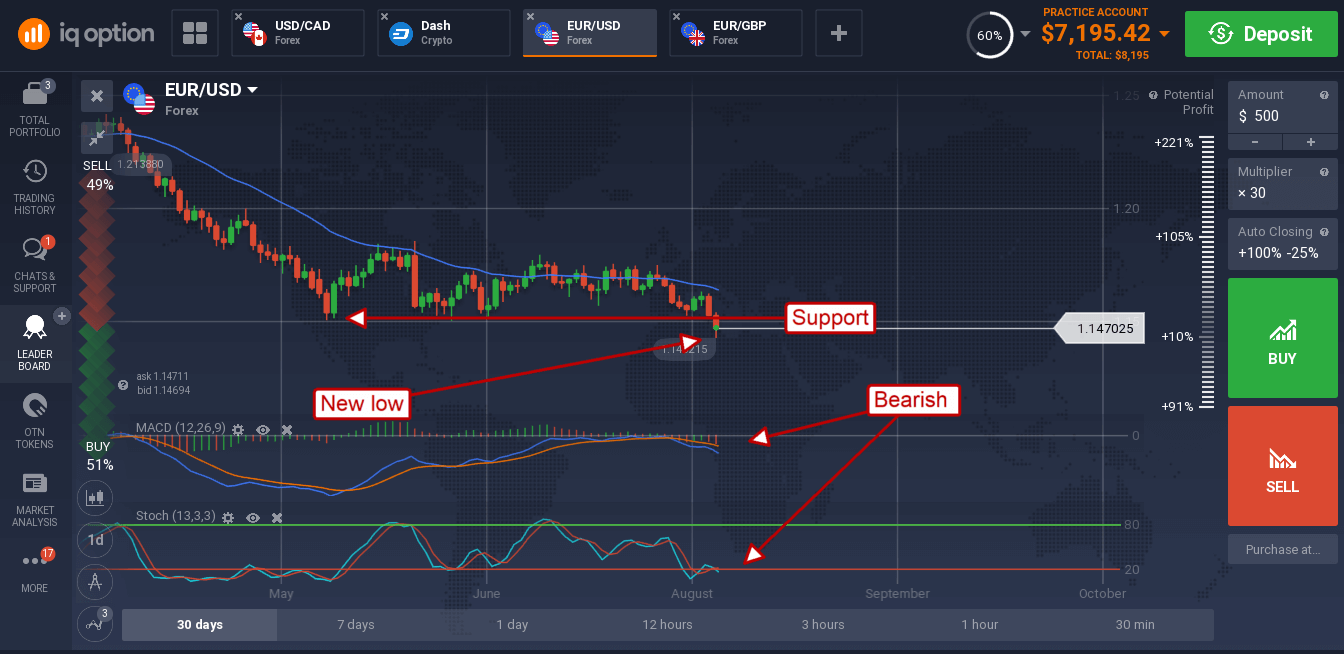This screenshot has width=1344, height=654.
Task: Open the Leader Board panel
Action: [34, 343]
